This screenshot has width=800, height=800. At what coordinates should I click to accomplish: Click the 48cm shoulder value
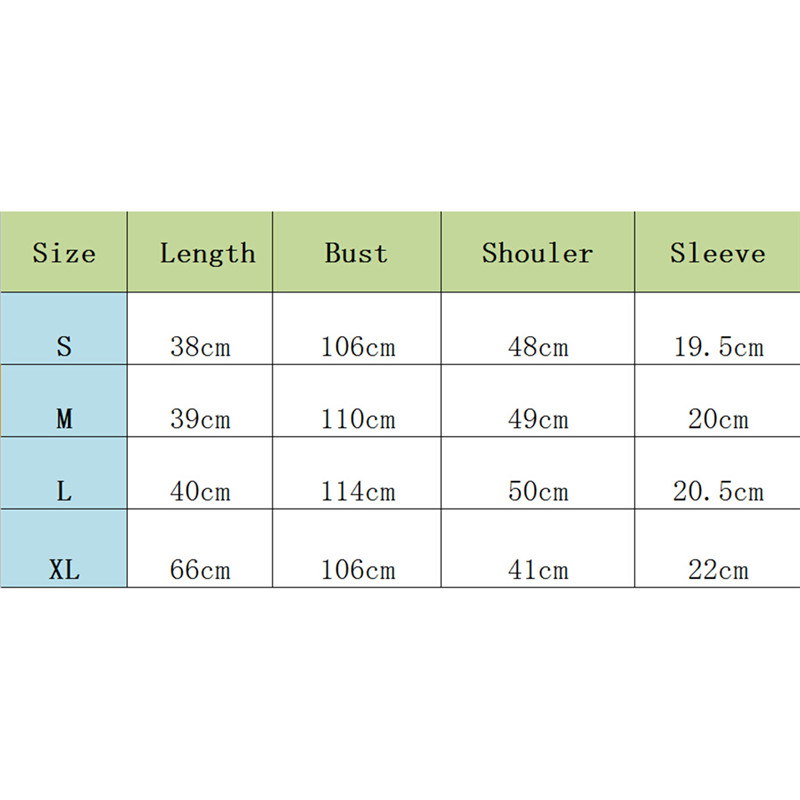538,347
